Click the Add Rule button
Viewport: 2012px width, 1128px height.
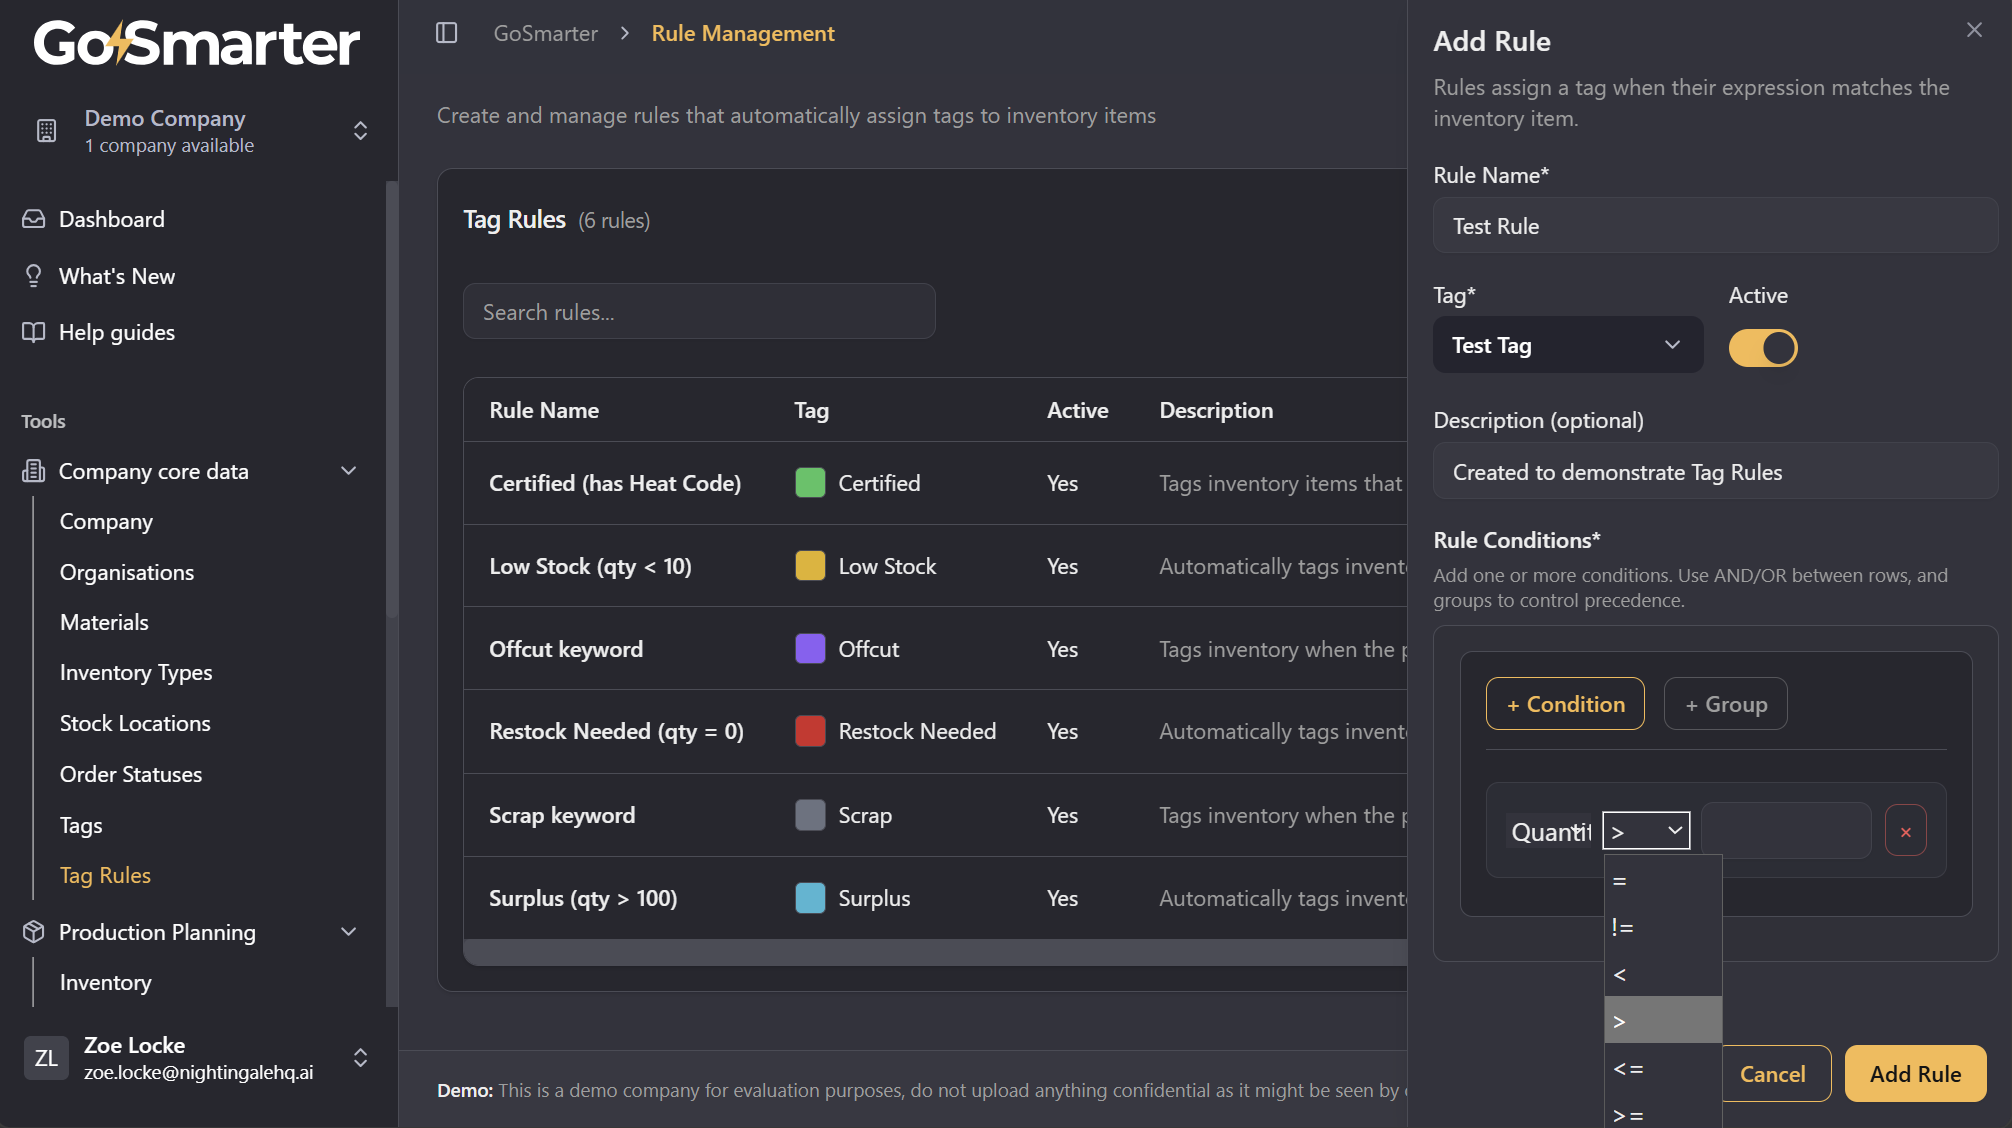coord(1914,1074)
